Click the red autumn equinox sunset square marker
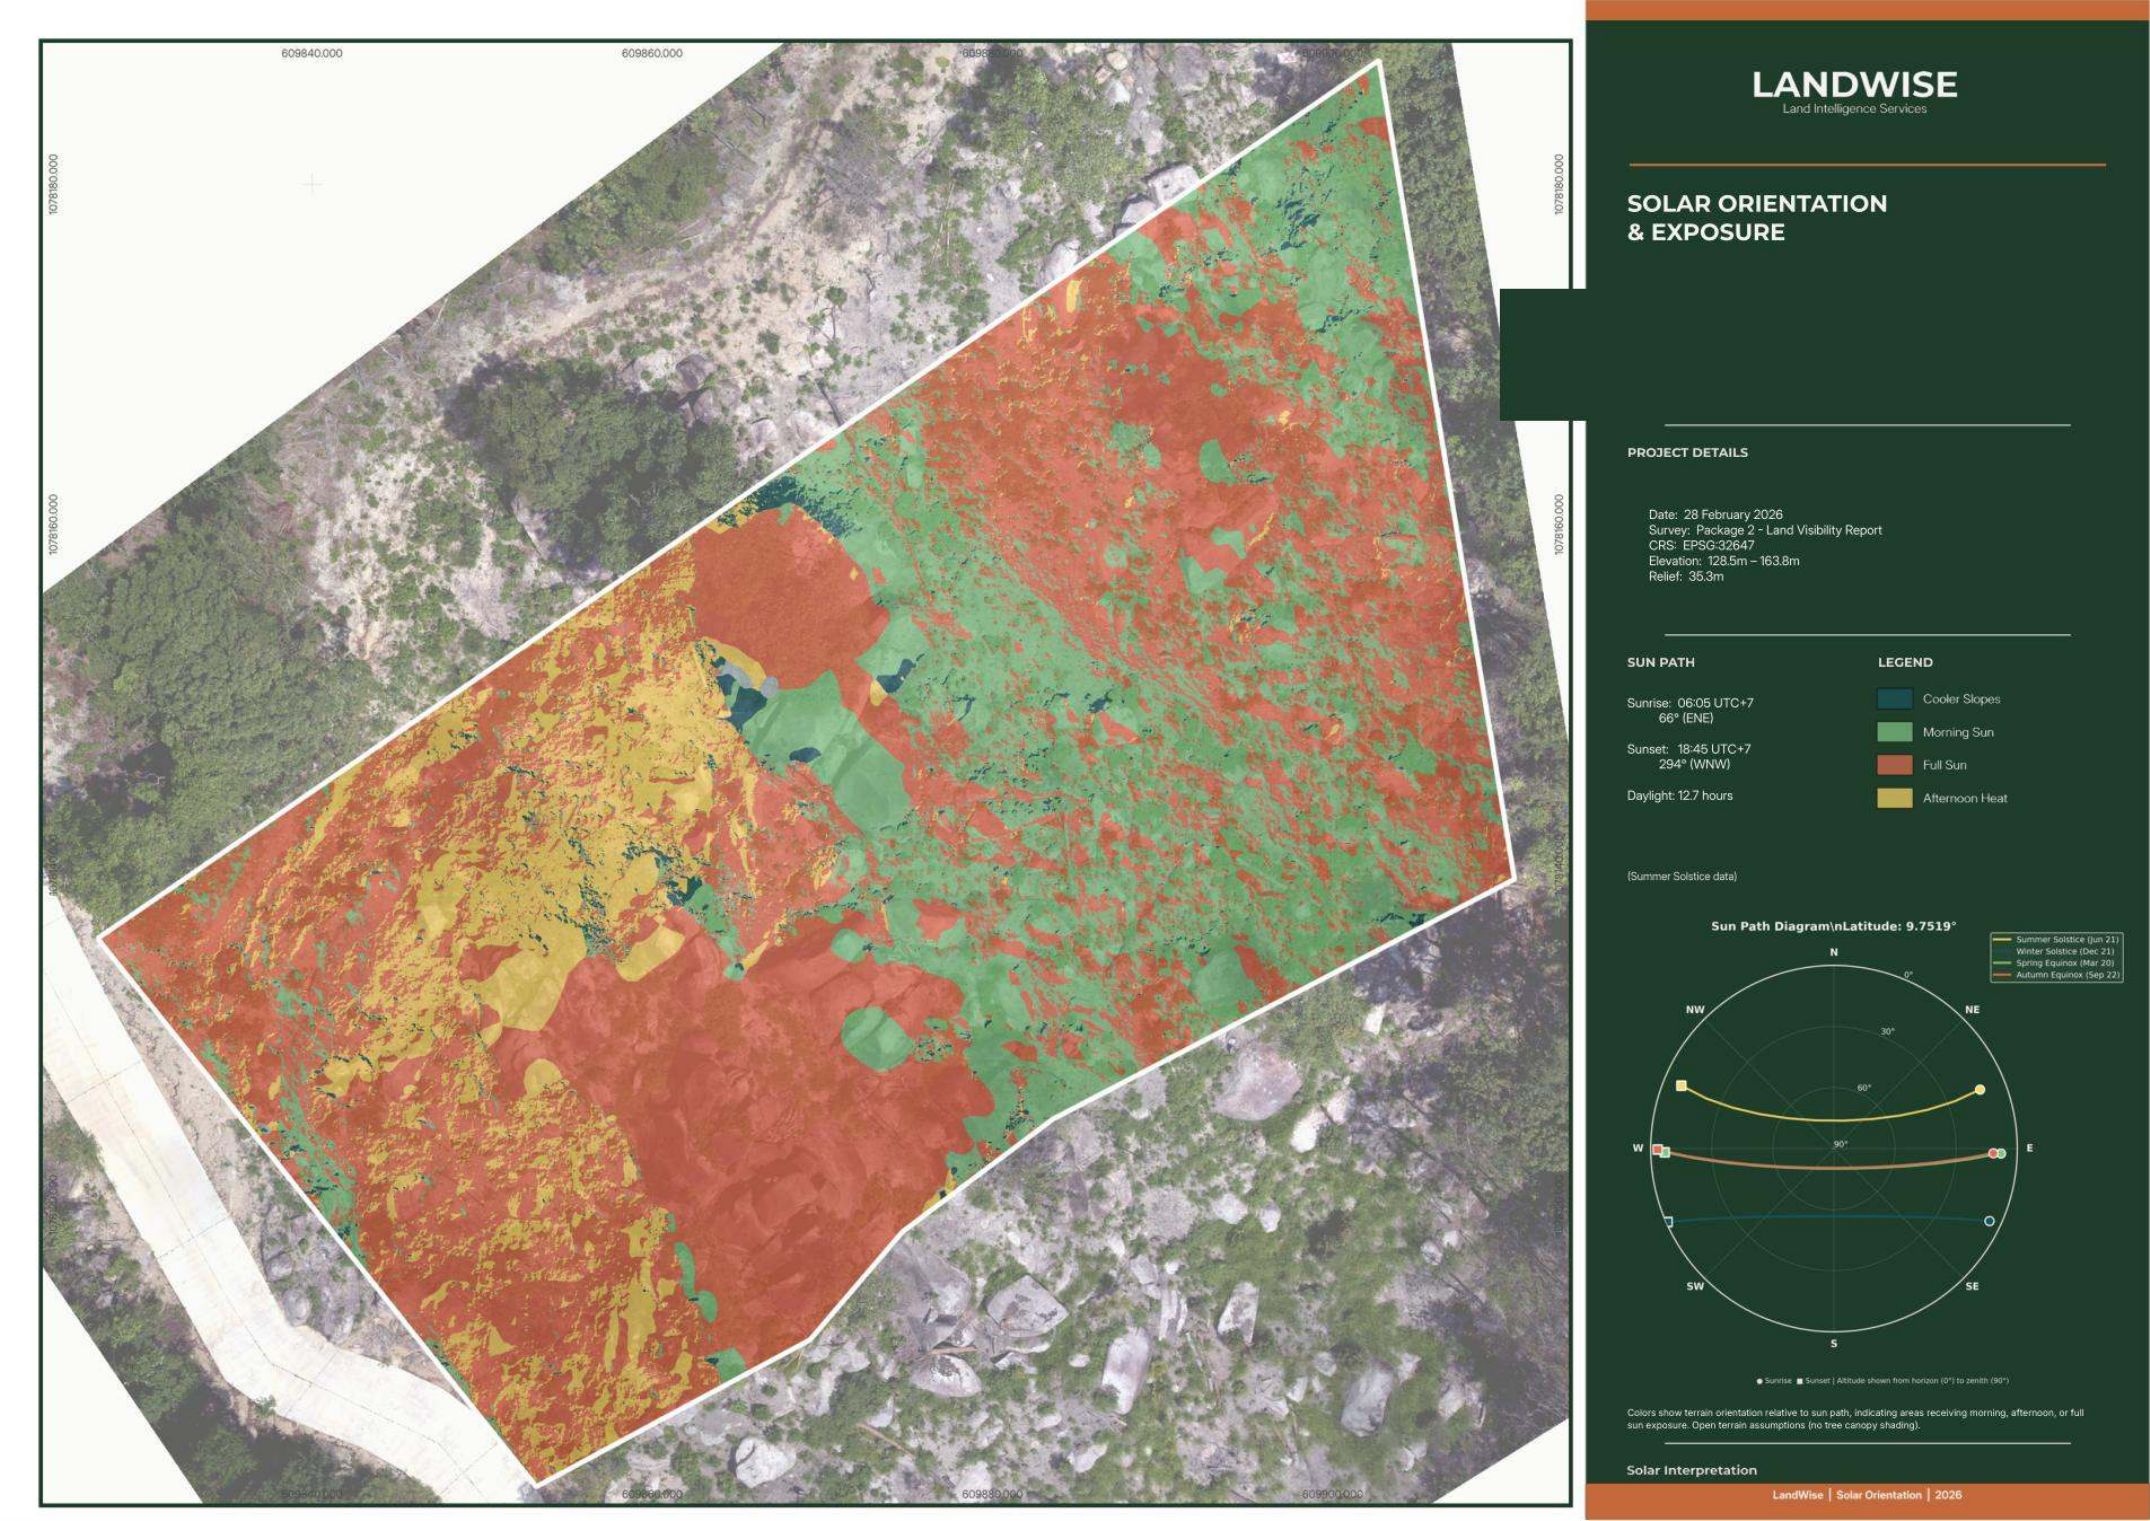Viewport: 2150px width, 1521px height. click(1657, 1150)
